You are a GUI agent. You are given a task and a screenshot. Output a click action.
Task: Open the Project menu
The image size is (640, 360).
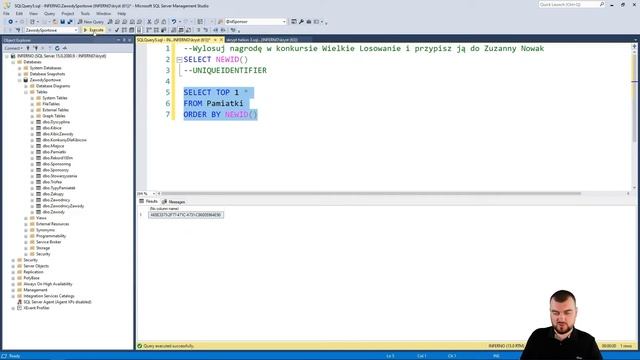pos(68,13)
